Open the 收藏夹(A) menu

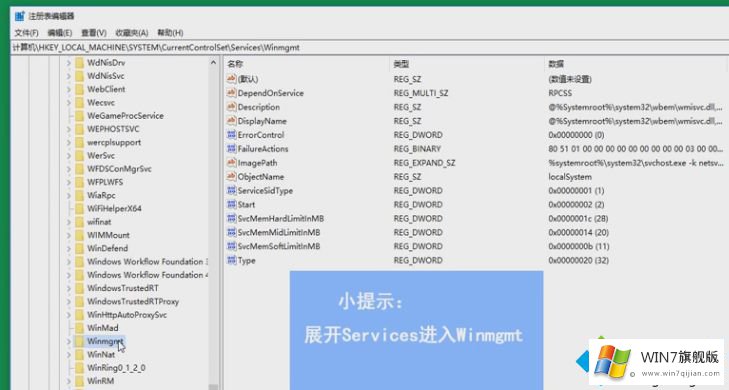coord(132,33)
